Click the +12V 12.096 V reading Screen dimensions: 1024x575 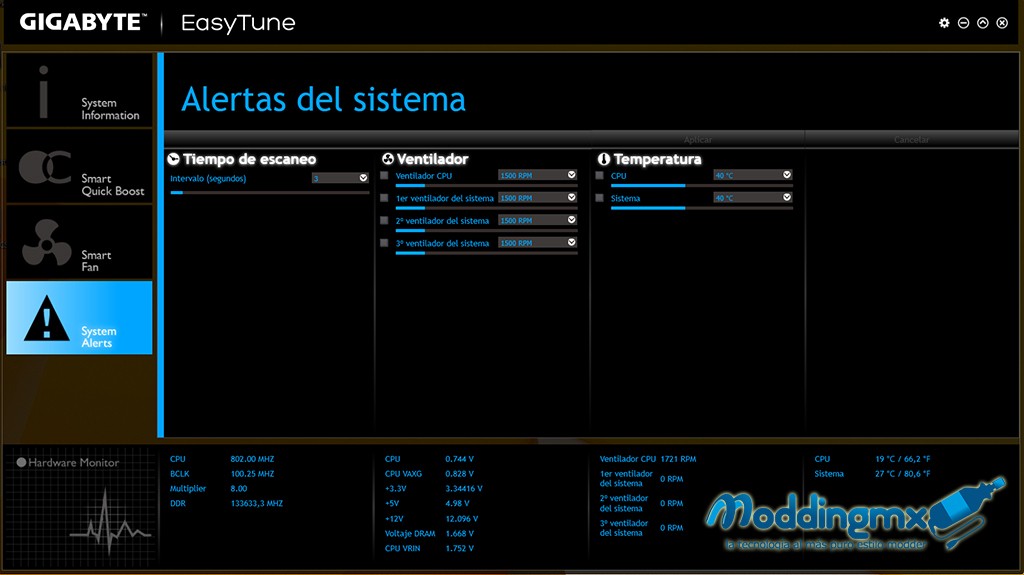[x=432, y=518]
